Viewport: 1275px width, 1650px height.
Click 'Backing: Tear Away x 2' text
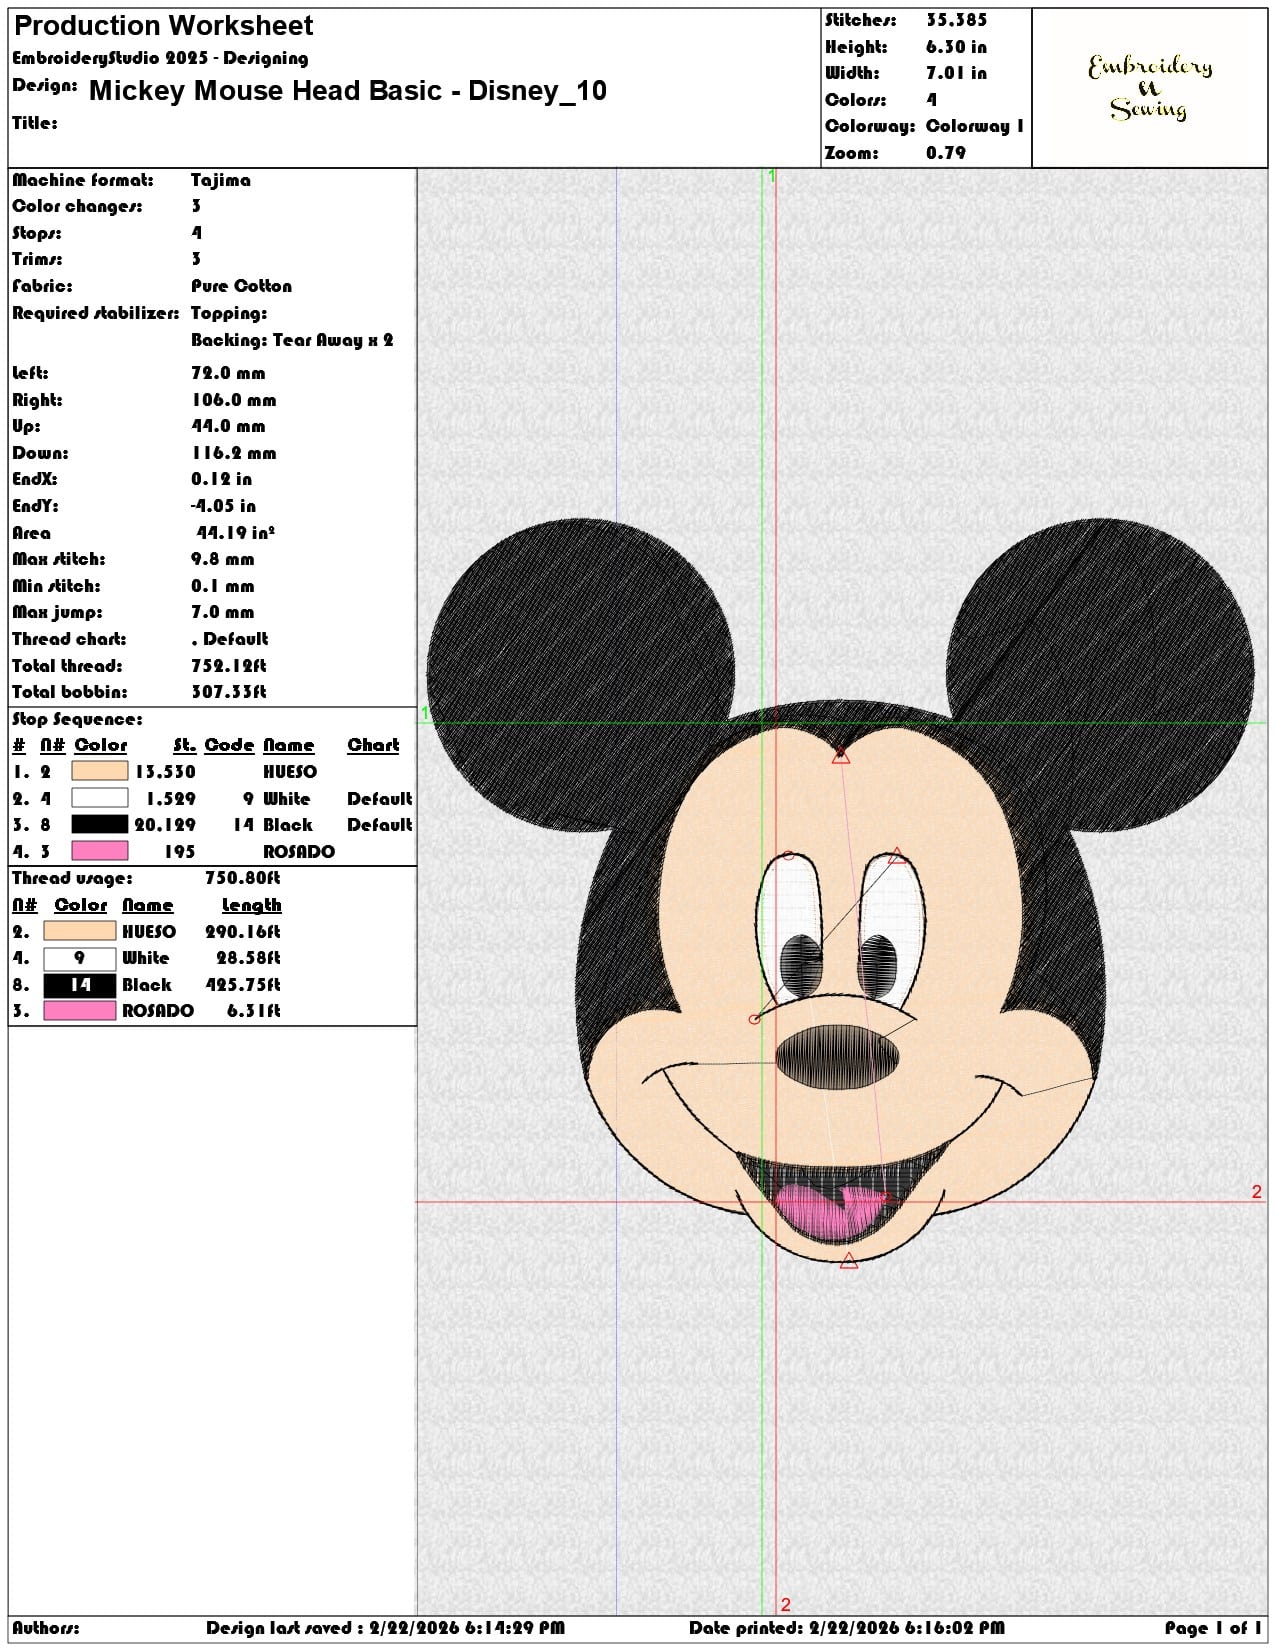(x=292, y=340)
